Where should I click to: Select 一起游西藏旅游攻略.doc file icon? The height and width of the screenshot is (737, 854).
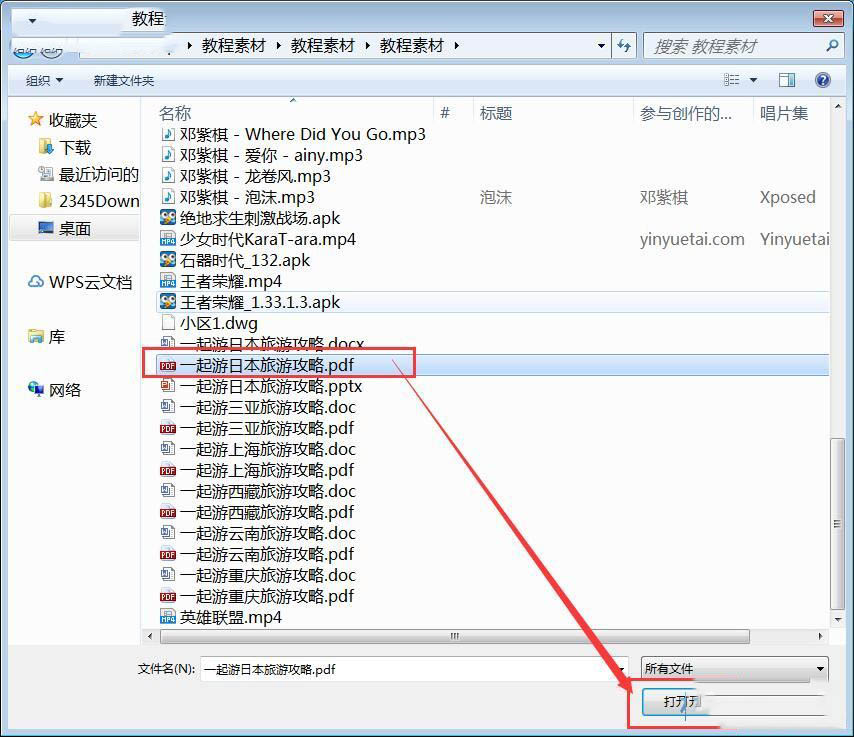pyautogui.click(x=168, y=491)
